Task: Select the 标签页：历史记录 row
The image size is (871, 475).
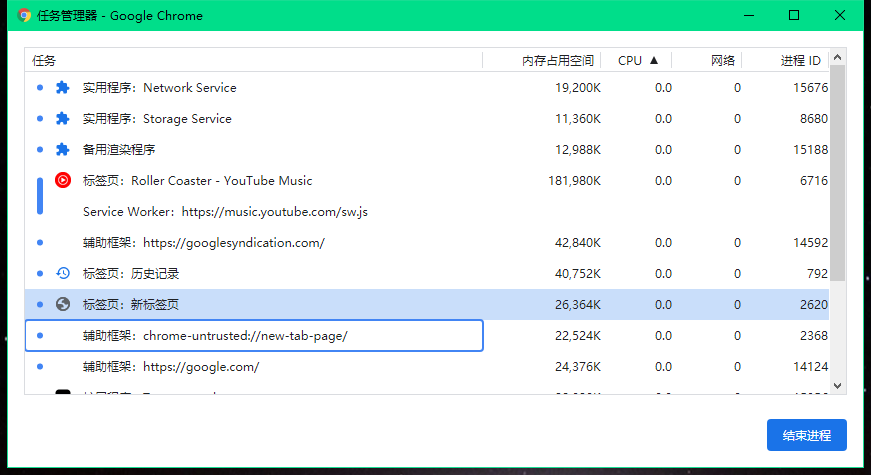Action: pos(427,273)
